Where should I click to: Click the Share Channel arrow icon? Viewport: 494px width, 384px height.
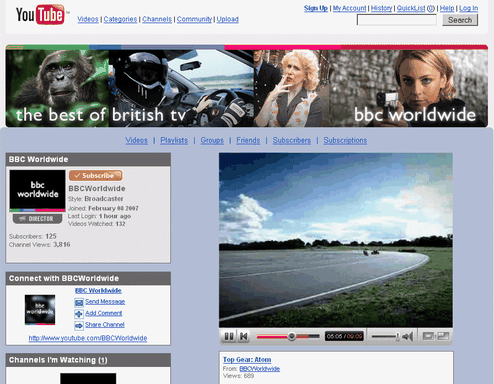79,325
